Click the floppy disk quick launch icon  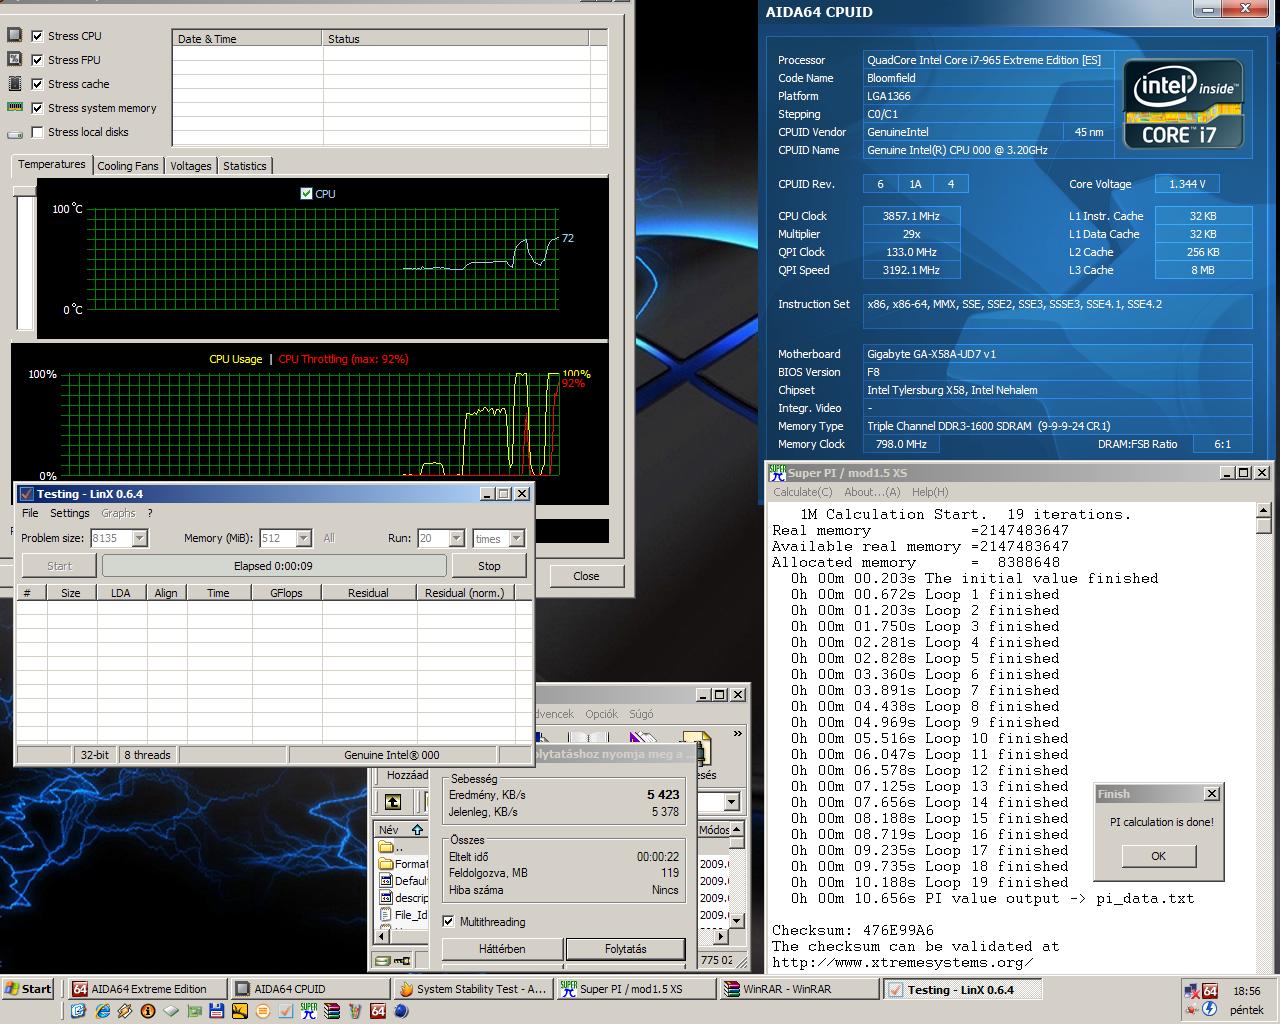click(217, 1011)
